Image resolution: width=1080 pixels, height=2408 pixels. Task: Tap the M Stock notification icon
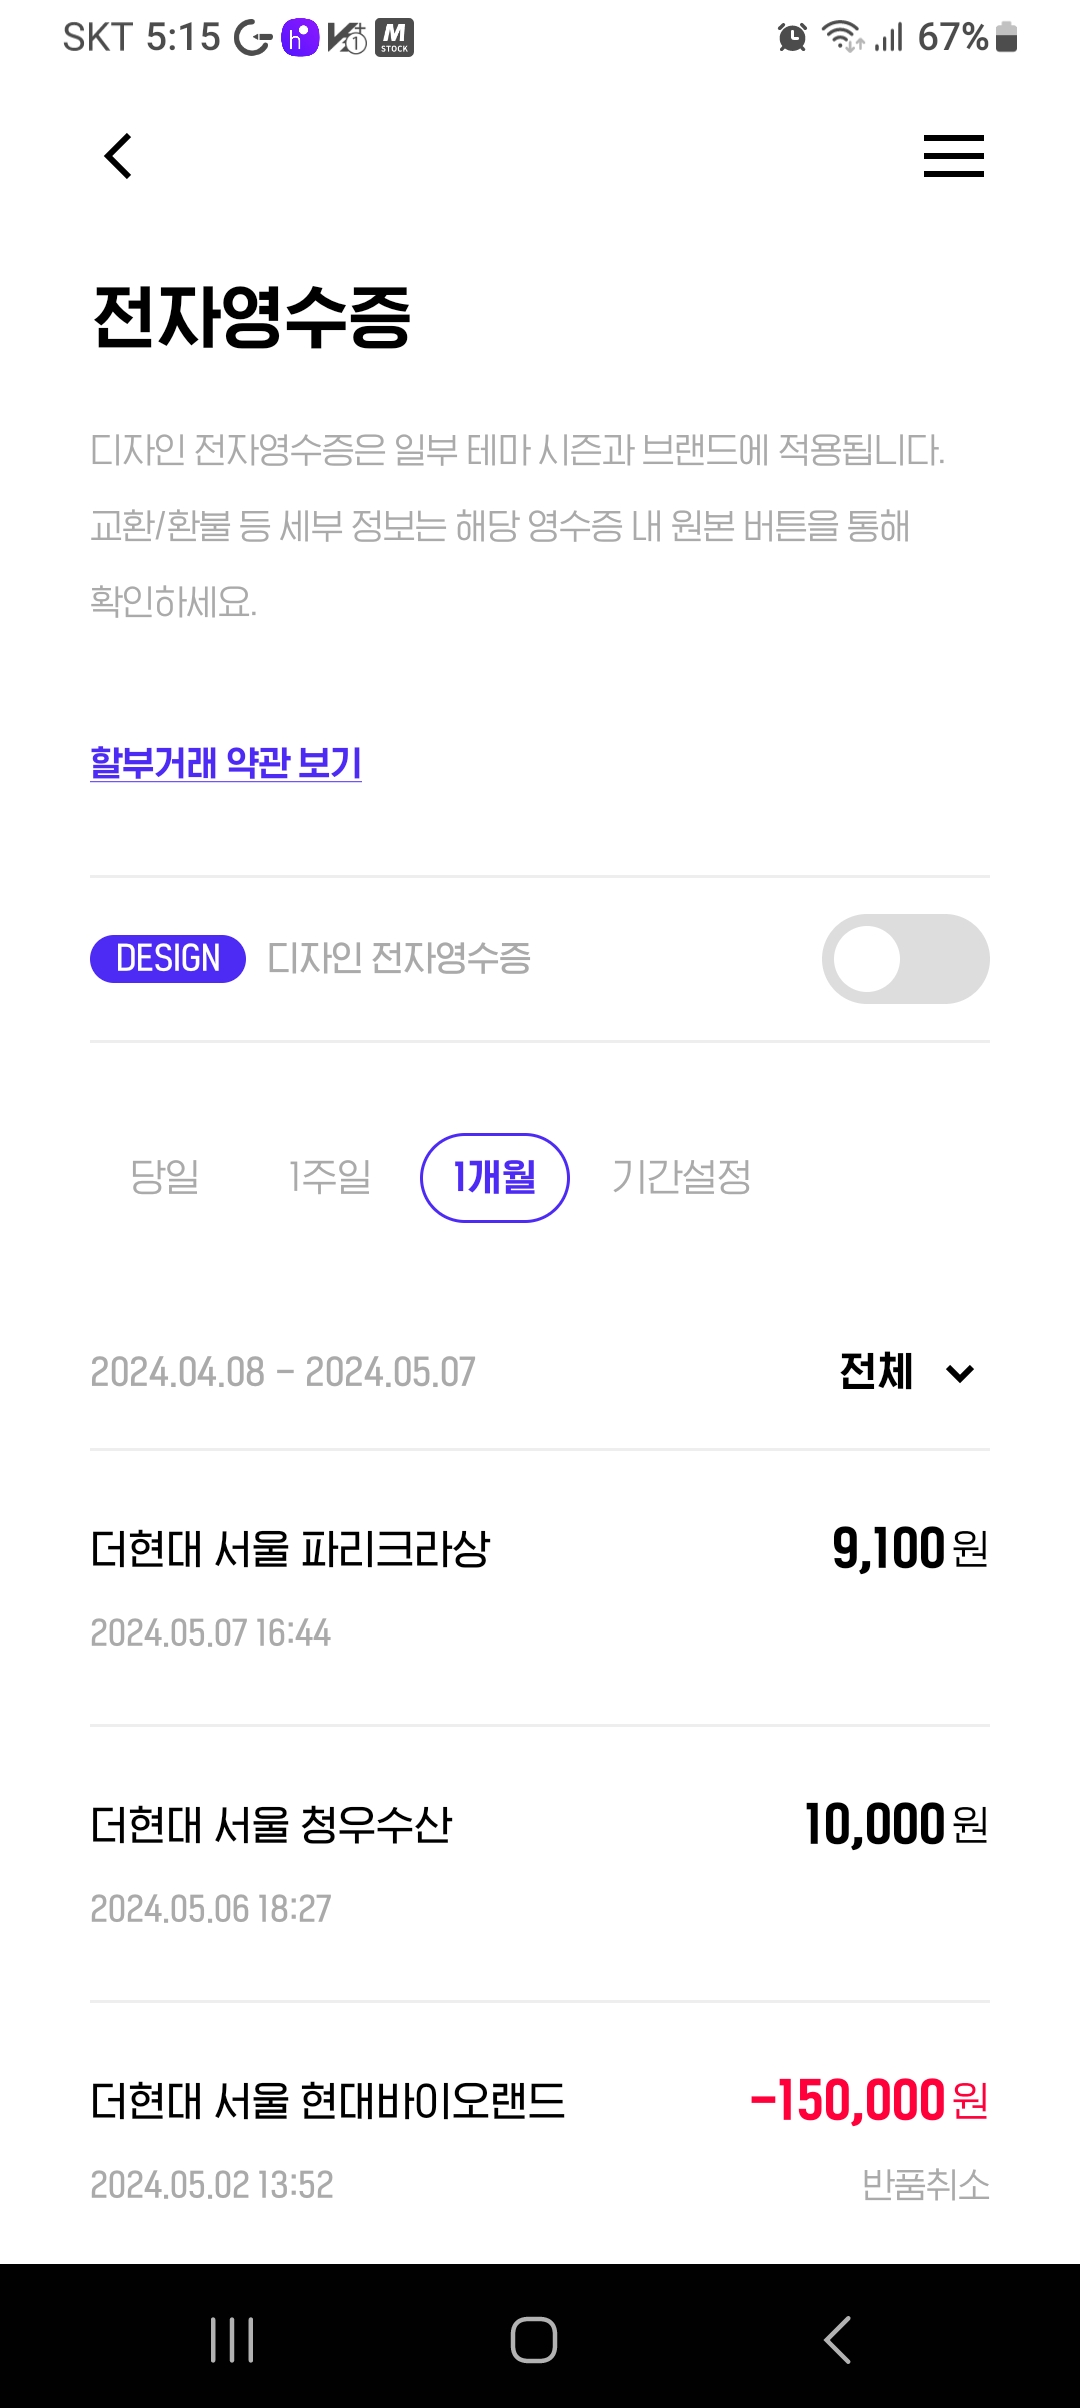395,38
